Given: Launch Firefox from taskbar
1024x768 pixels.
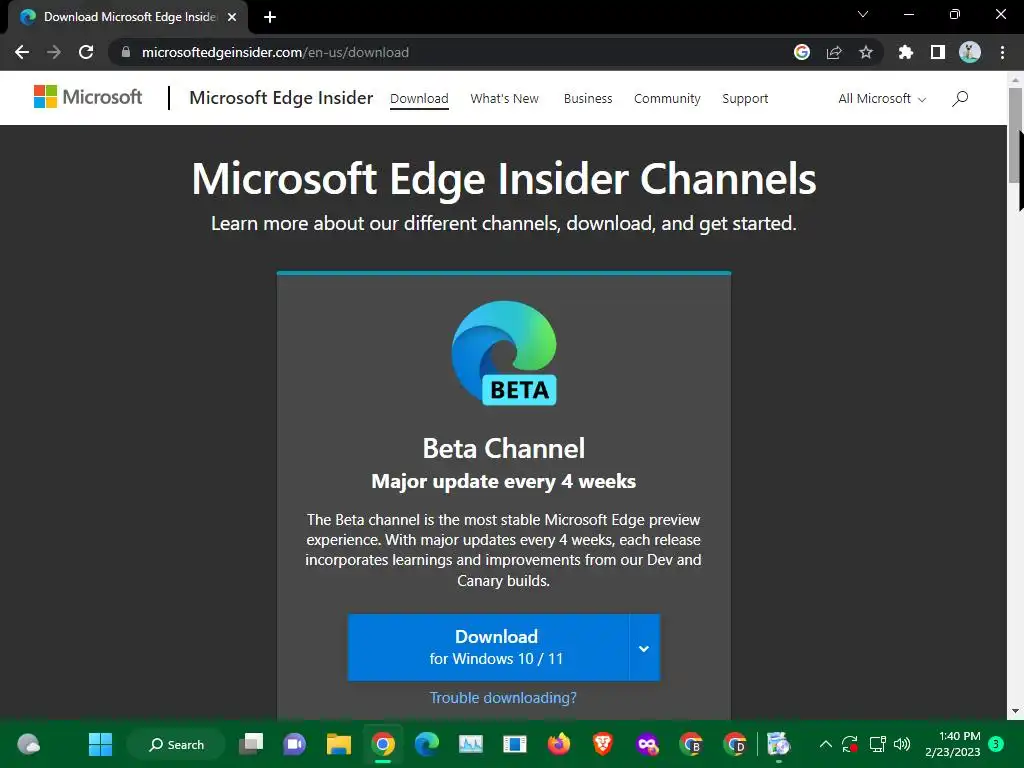Looking at the screenshot, I should tap(559, 744).
